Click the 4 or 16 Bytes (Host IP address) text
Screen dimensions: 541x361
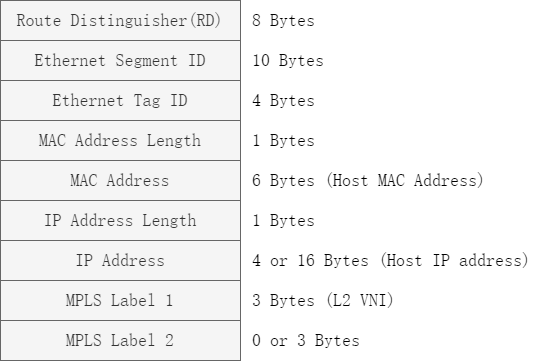pos(390,261)
